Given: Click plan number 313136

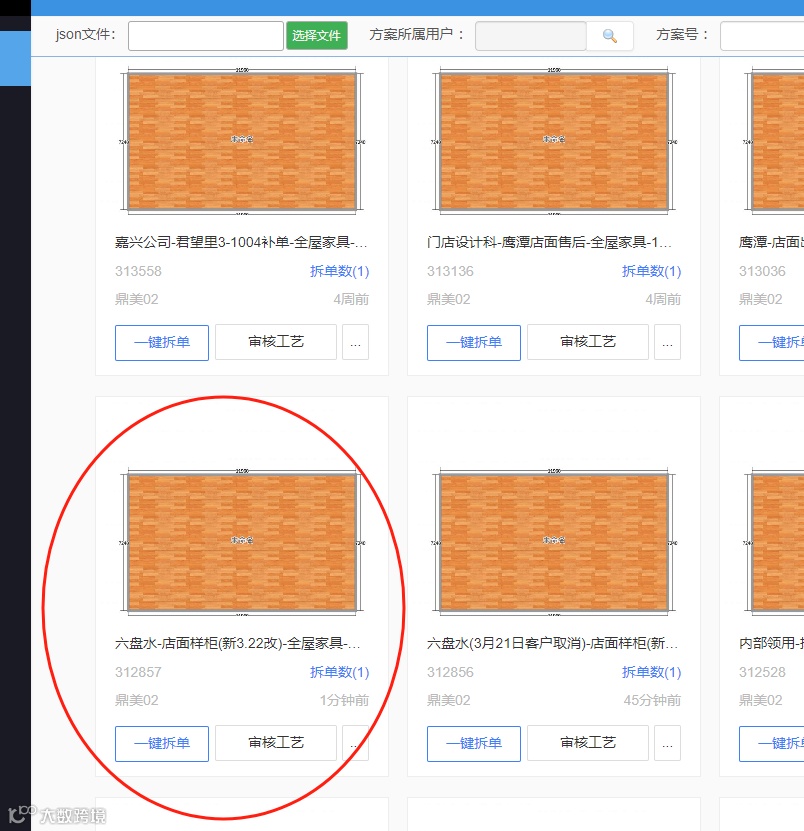Looking at the screenshot, I should [450, 271].
